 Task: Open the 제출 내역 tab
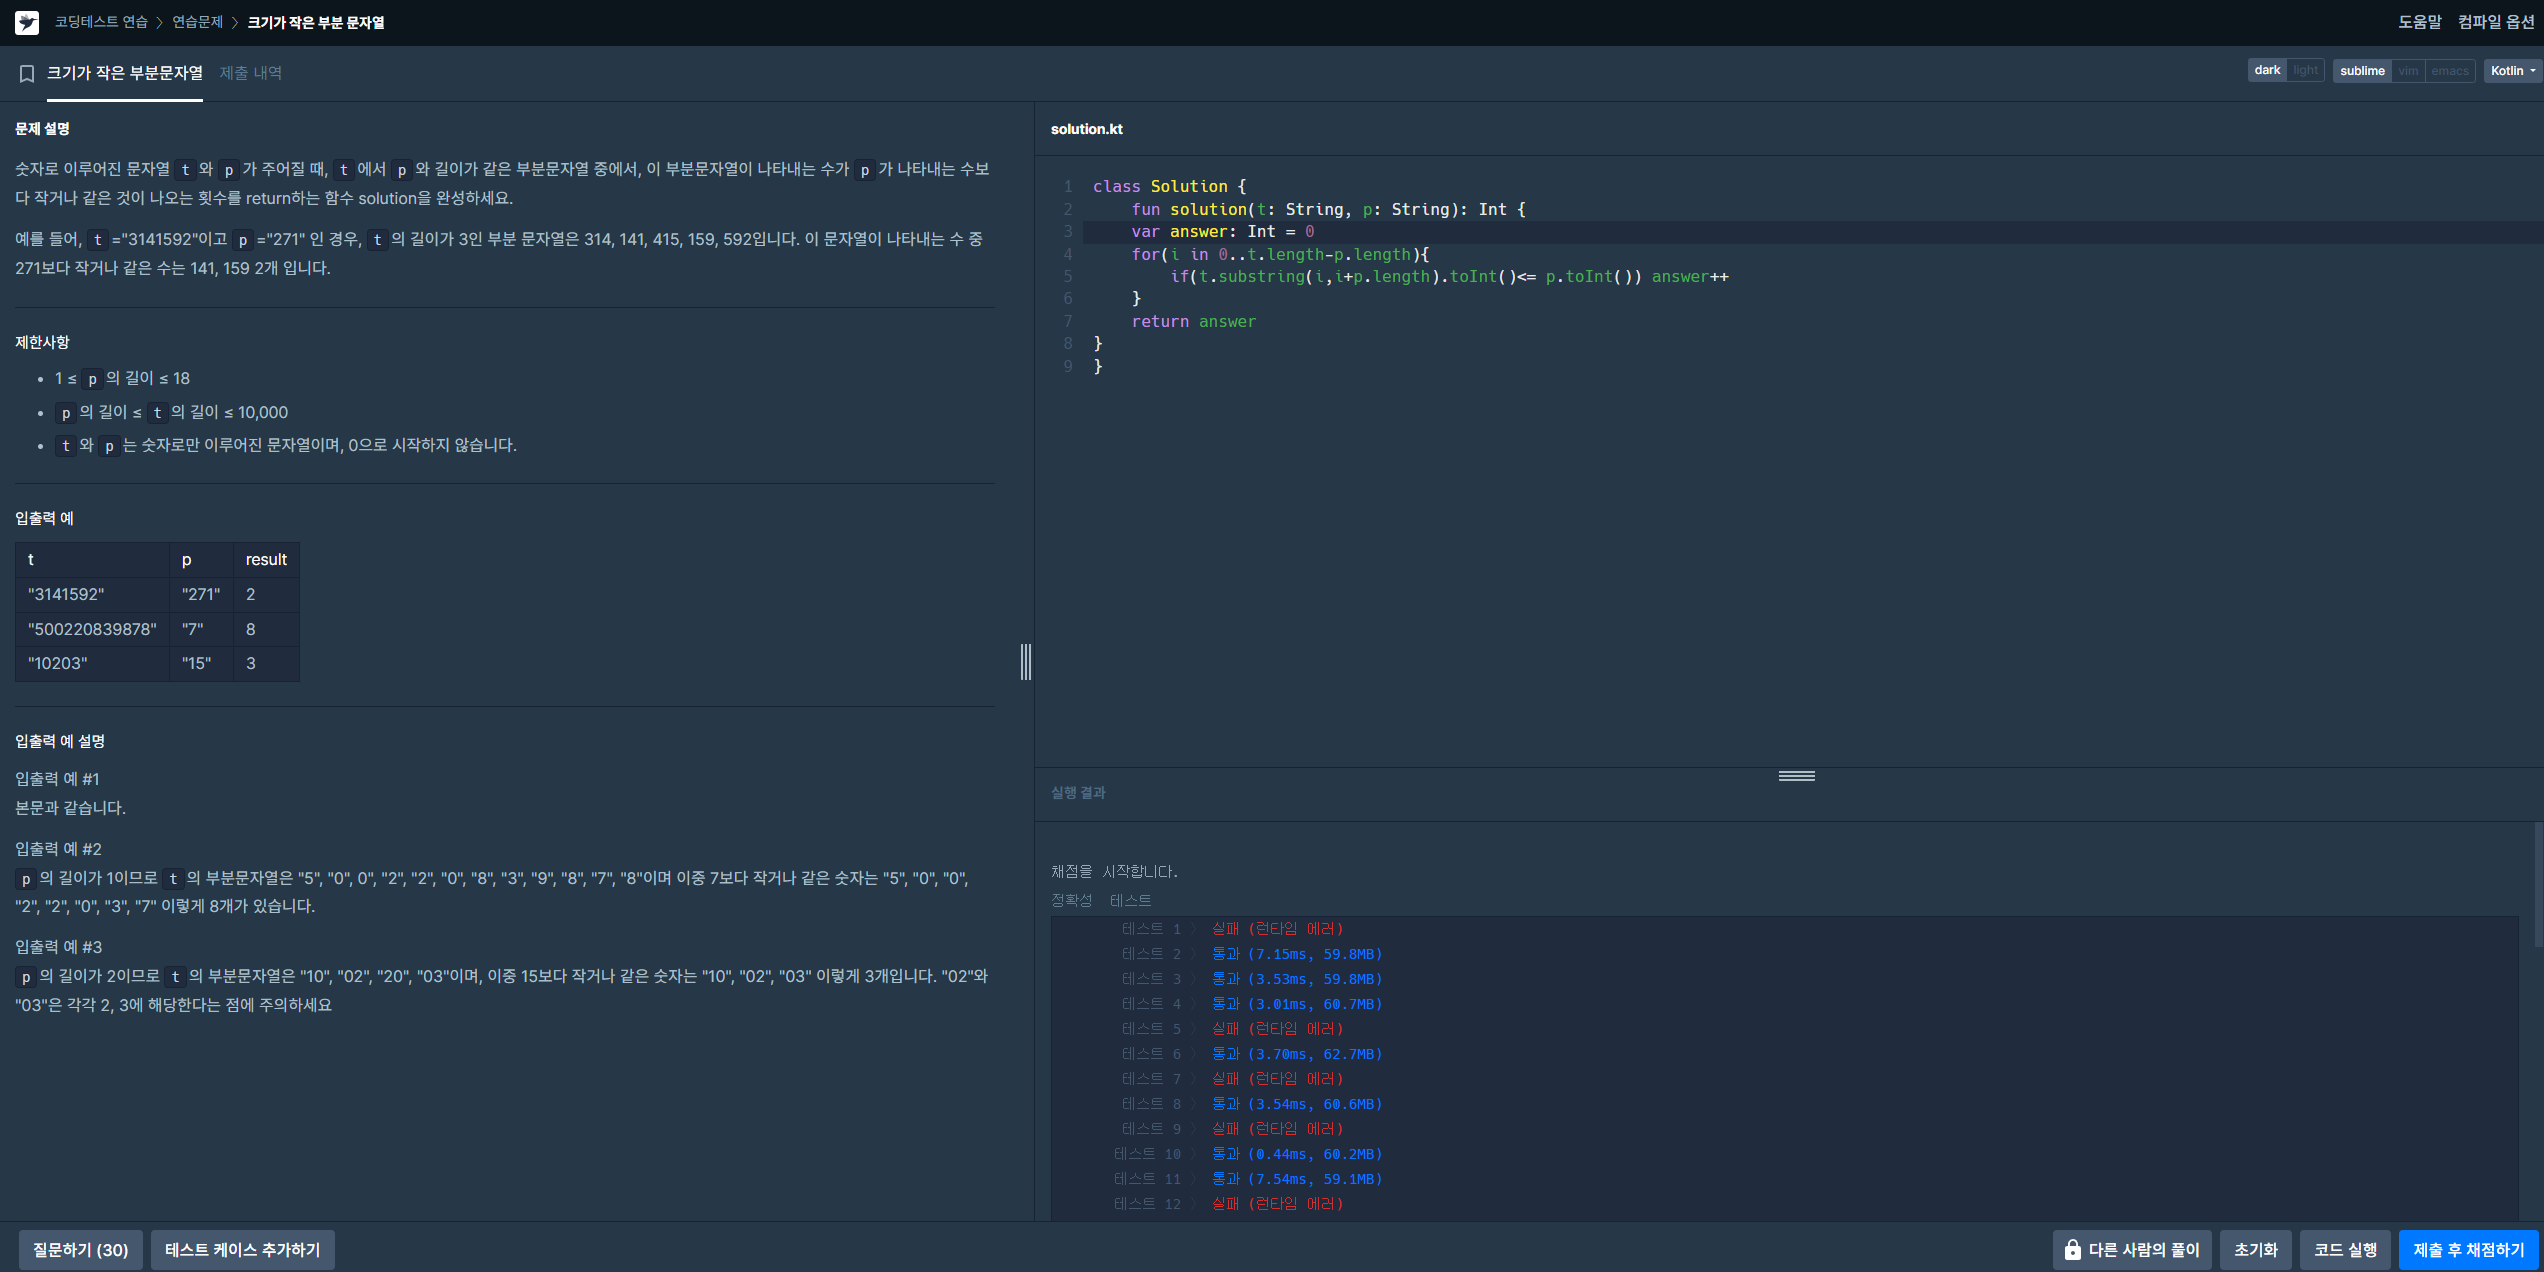[251, 73]
